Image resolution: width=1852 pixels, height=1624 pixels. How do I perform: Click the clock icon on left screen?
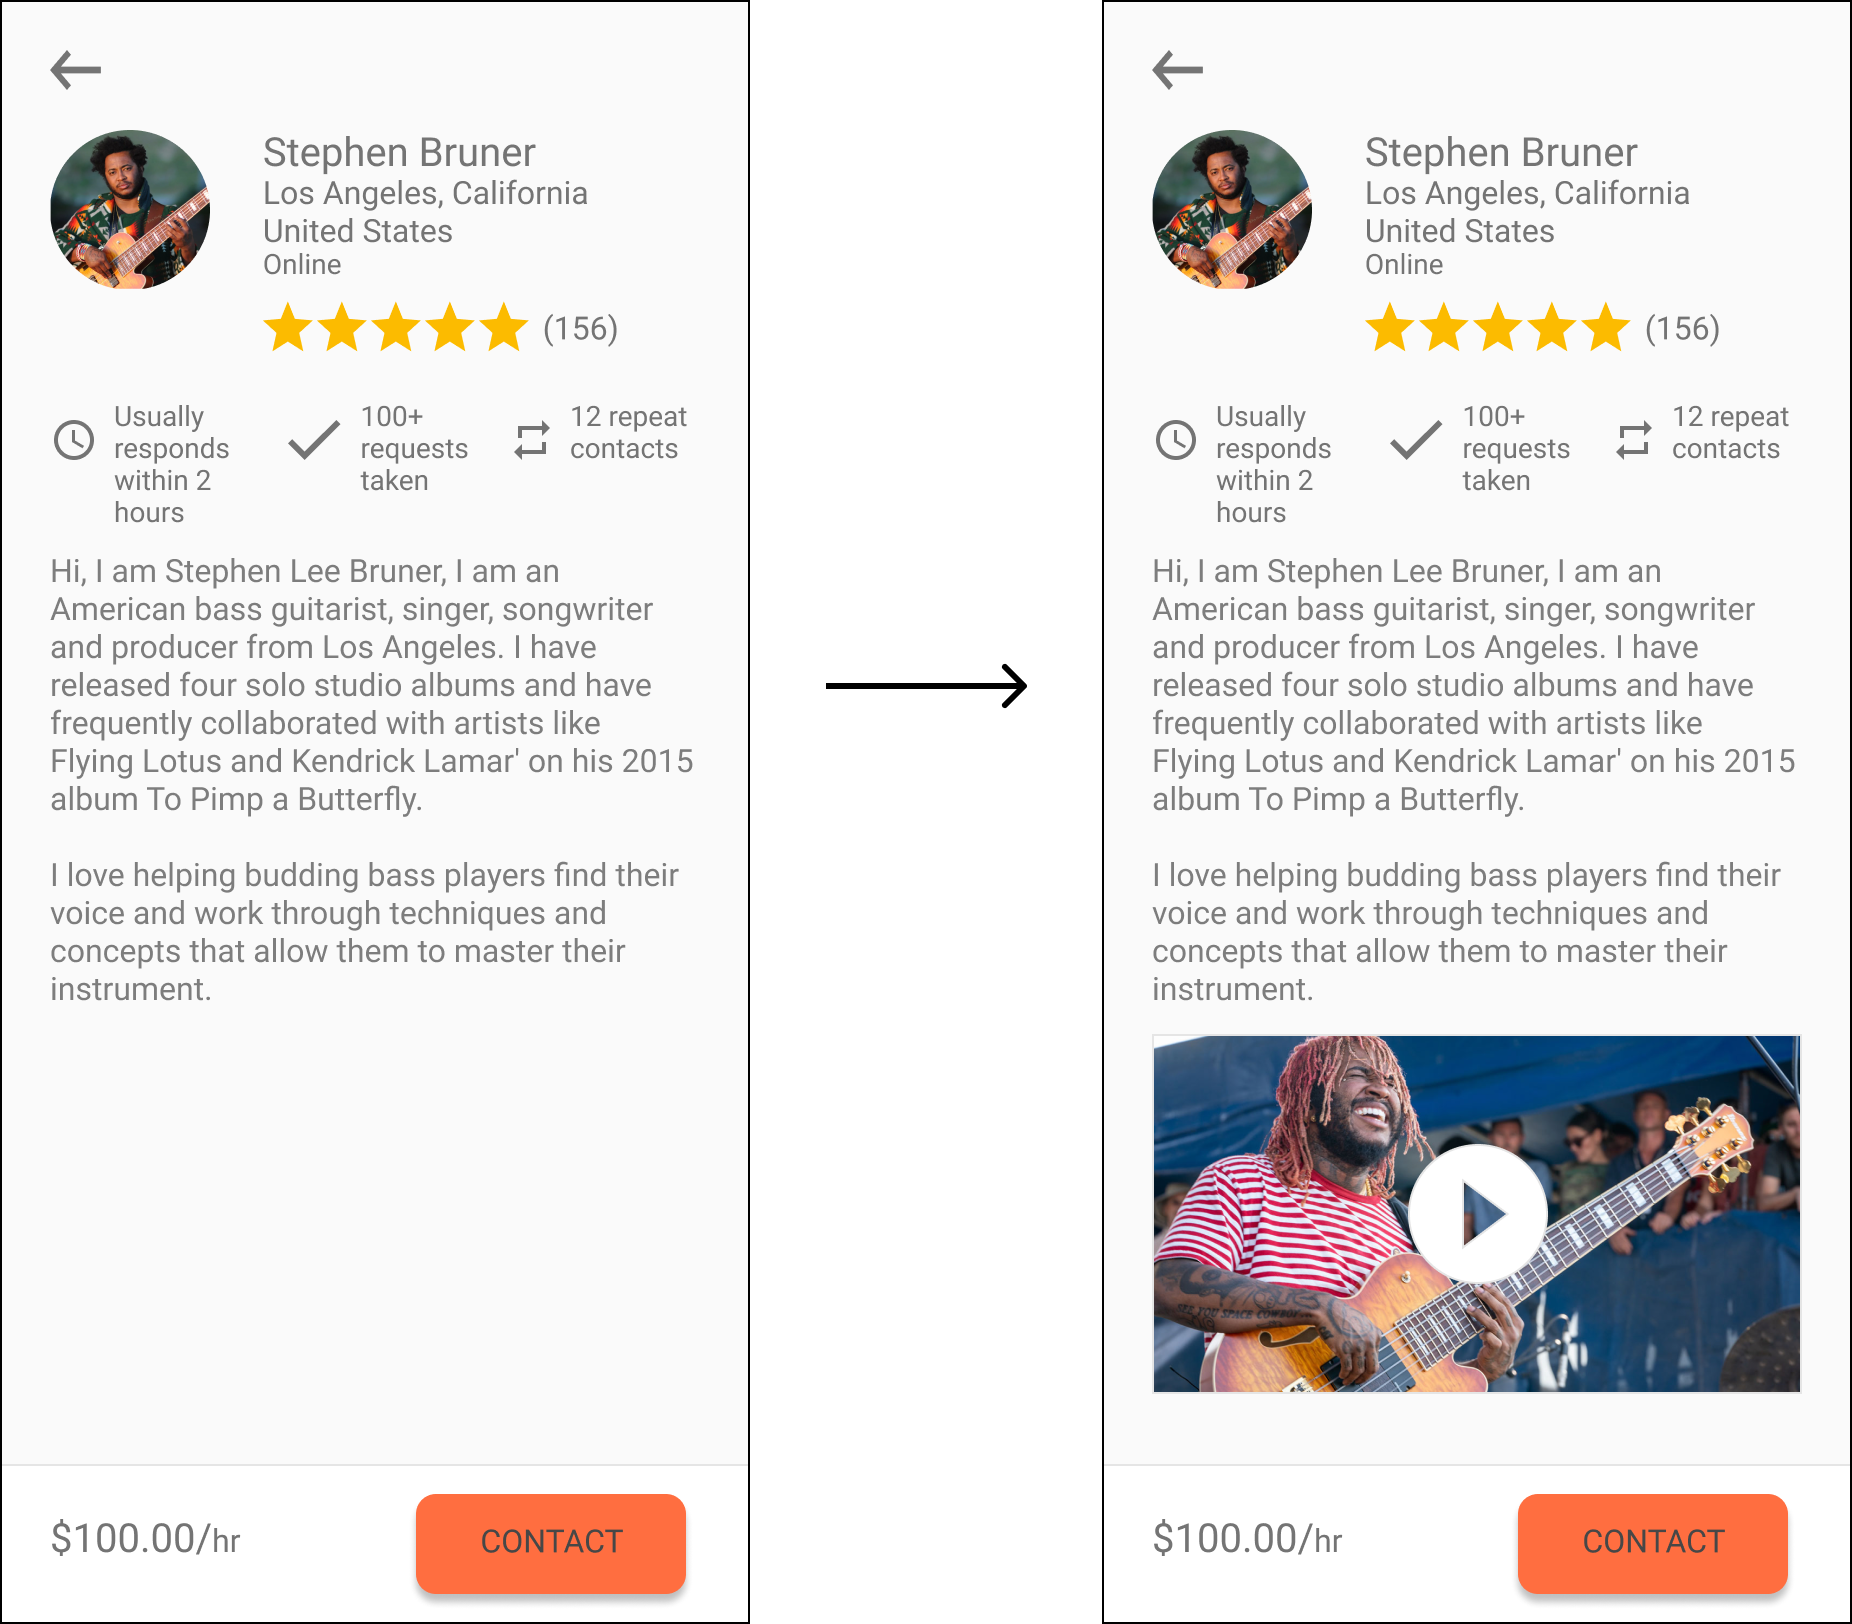tap(74, 440)
